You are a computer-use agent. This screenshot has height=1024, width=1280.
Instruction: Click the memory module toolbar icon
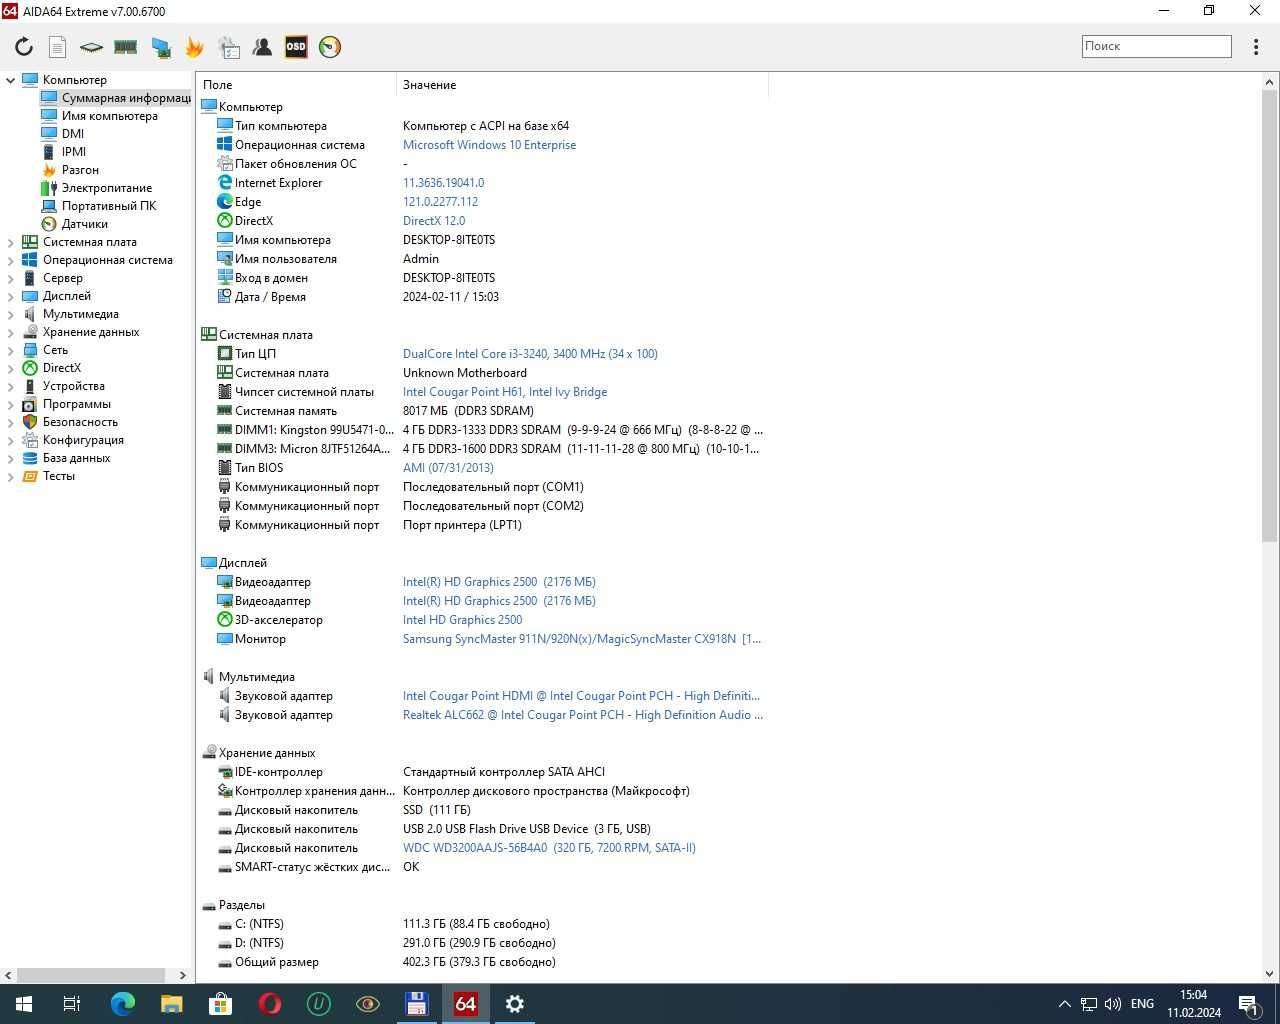(x=125, y=47)
